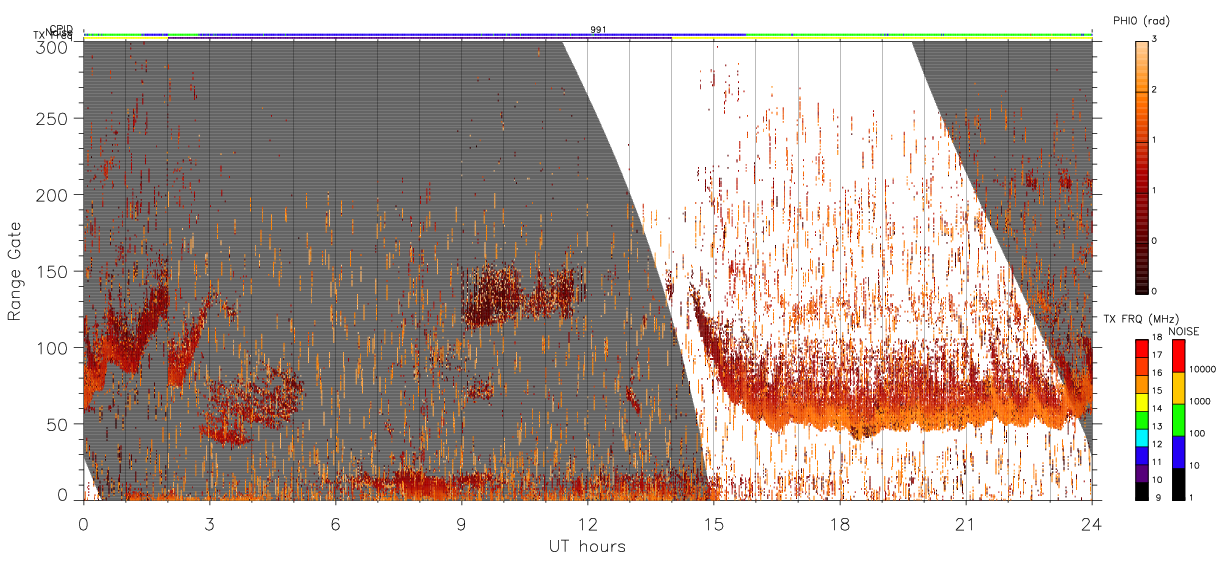1228x567 pixels.
Task: Click the 'Range Gate' y-axis label
Action: coord(14,271)
